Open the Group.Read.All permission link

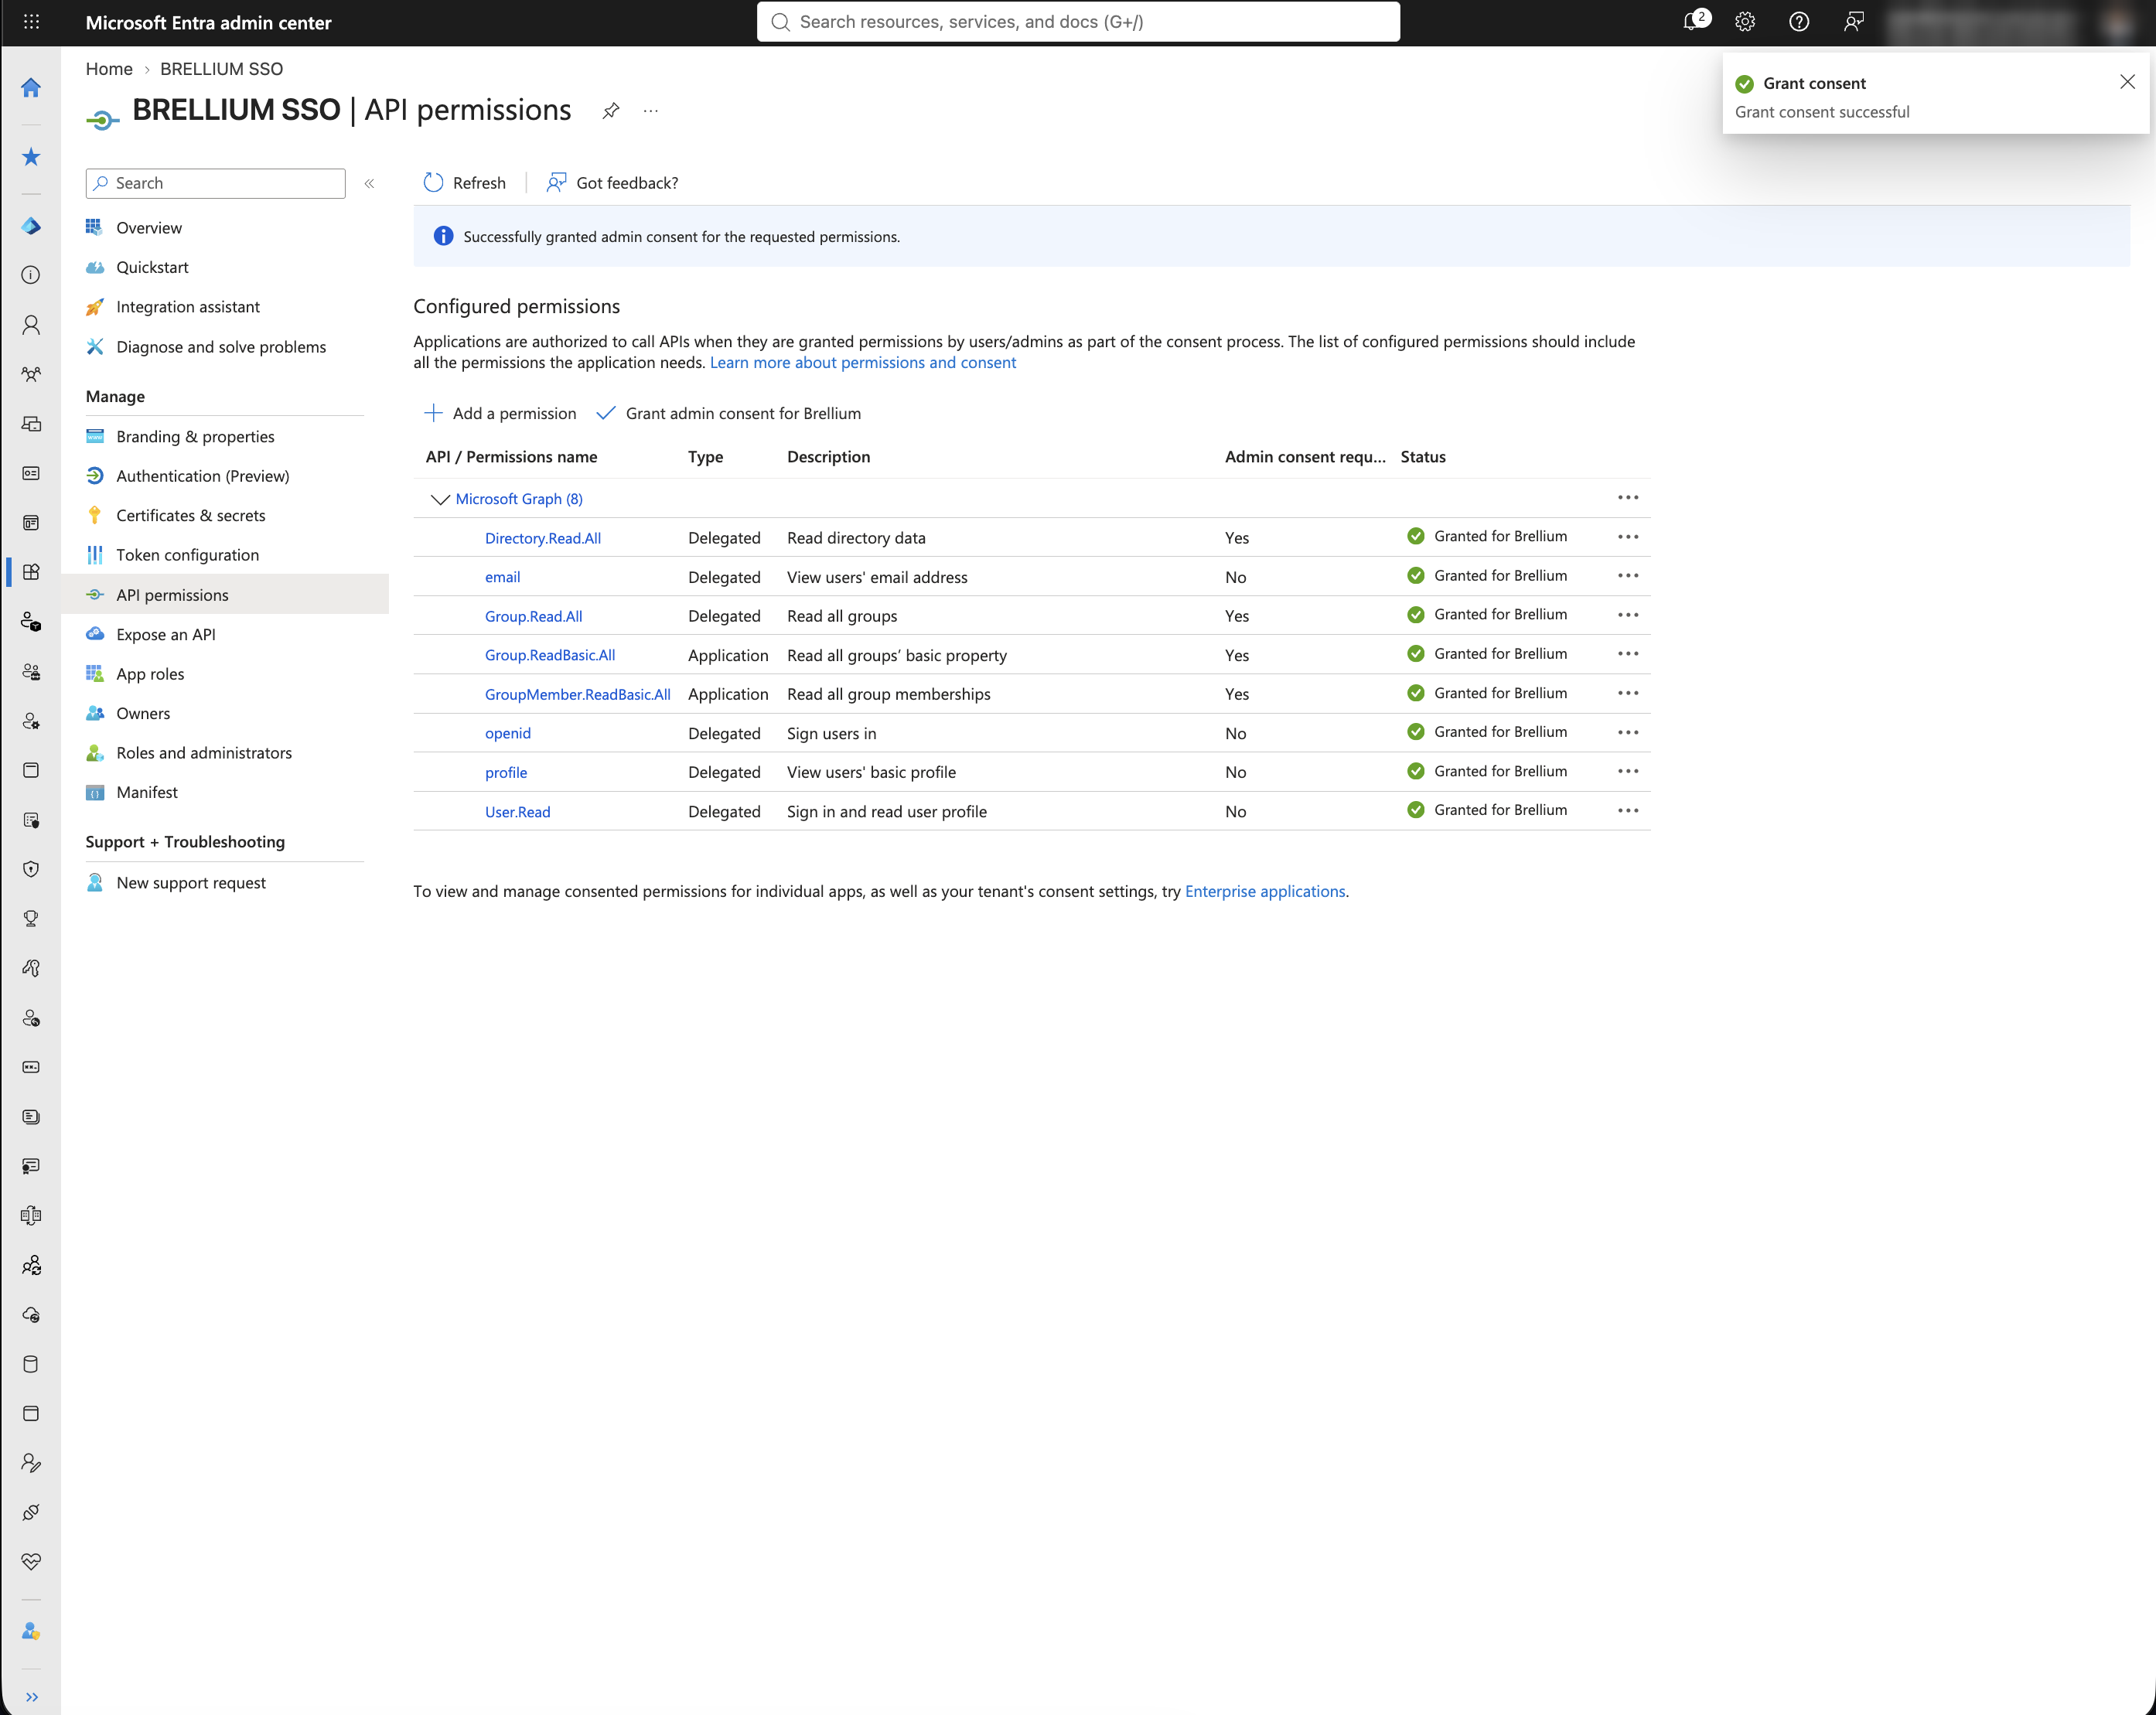[533, 616]
